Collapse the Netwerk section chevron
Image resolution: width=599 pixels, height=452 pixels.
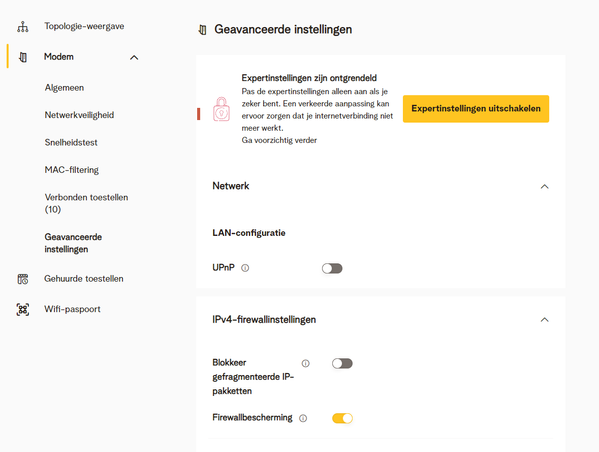click(545, 186)
